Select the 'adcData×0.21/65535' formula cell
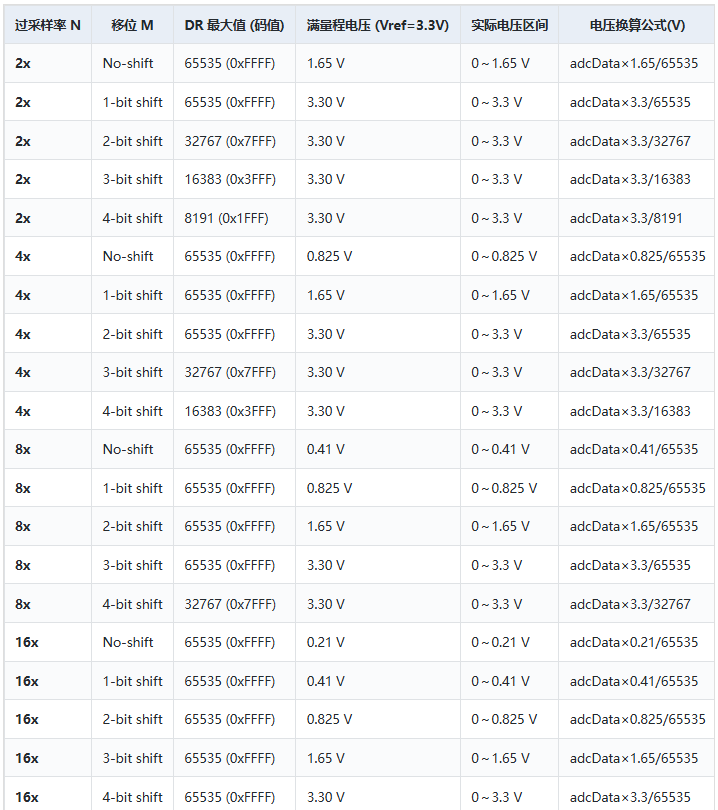Image resolution: width=718 pixels, height=810 pixels. (x=634, y=642)
